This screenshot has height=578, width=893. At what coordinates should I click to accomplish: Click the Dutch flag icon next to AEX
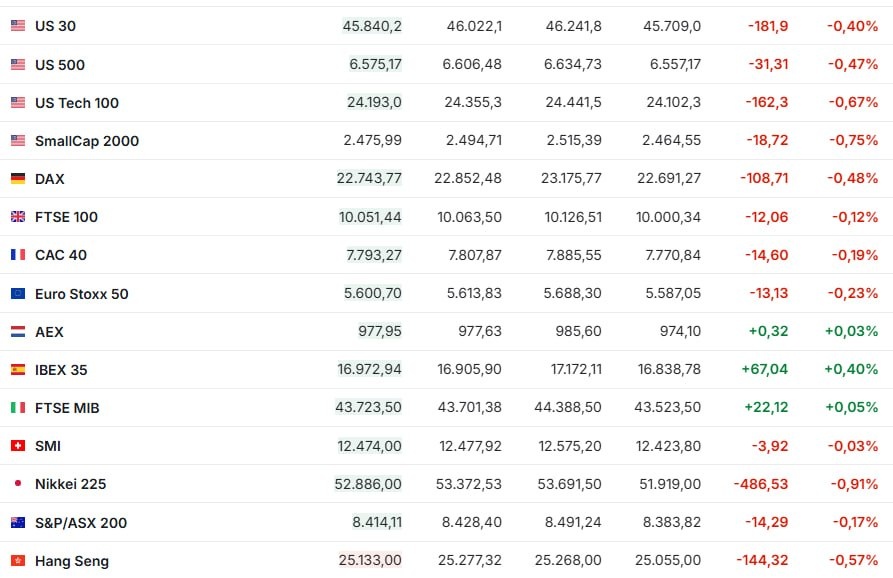(18, 332)
